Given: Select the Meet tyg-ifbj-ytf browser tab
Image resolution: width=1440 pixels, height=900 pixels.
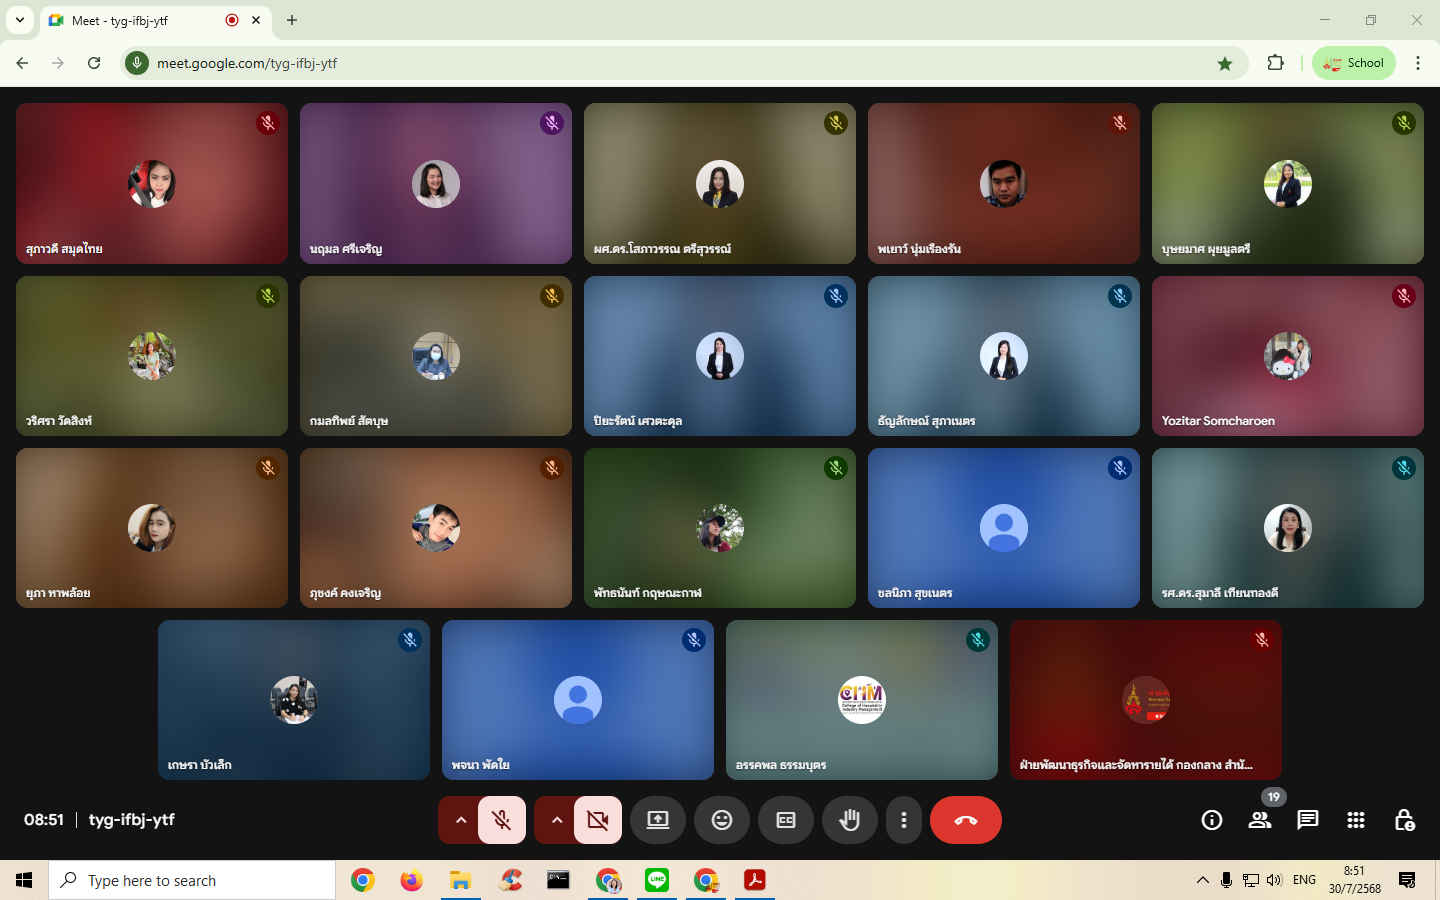Looking at the screenshot, I should pos(140,20).
